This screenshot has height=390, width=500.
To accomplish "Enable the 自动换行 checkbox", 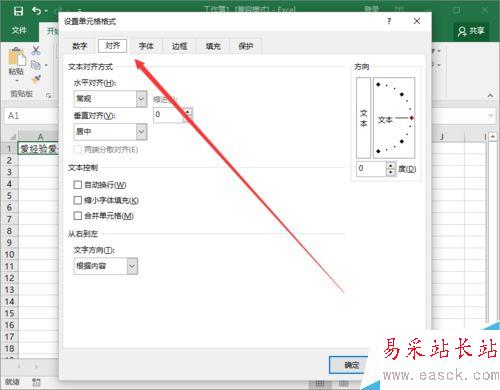I will [x=77, y=185].
